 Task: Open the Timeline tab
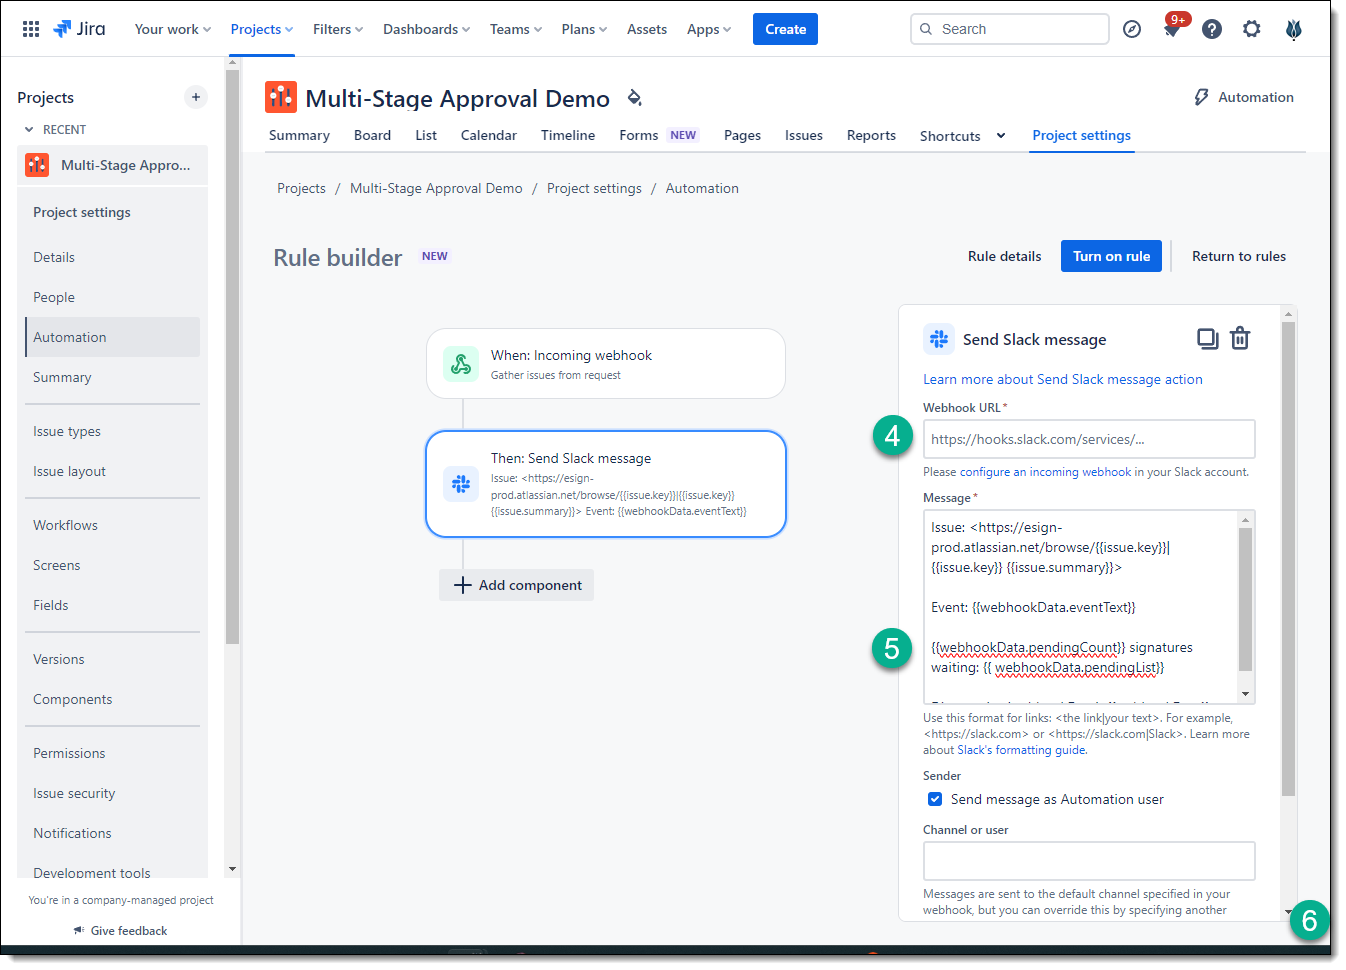click(x=567, y=135)
